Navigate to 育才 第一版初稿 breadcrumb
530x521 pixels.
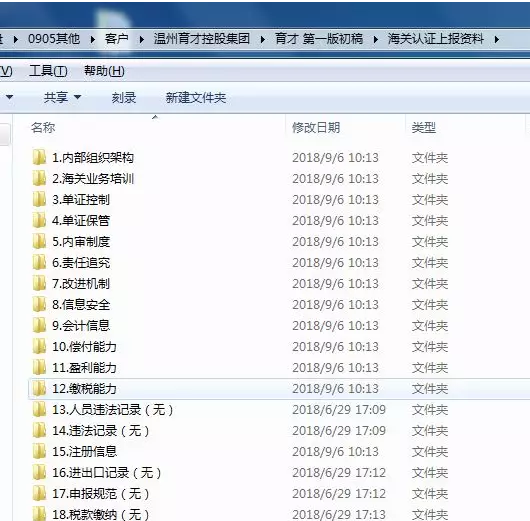(319, 39)
